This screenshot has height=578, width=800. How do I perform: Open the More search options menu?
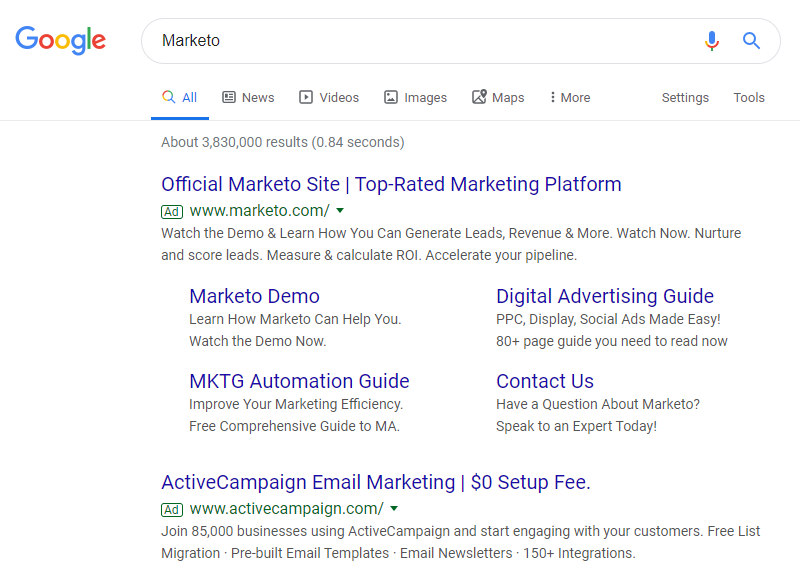(570, 97)
